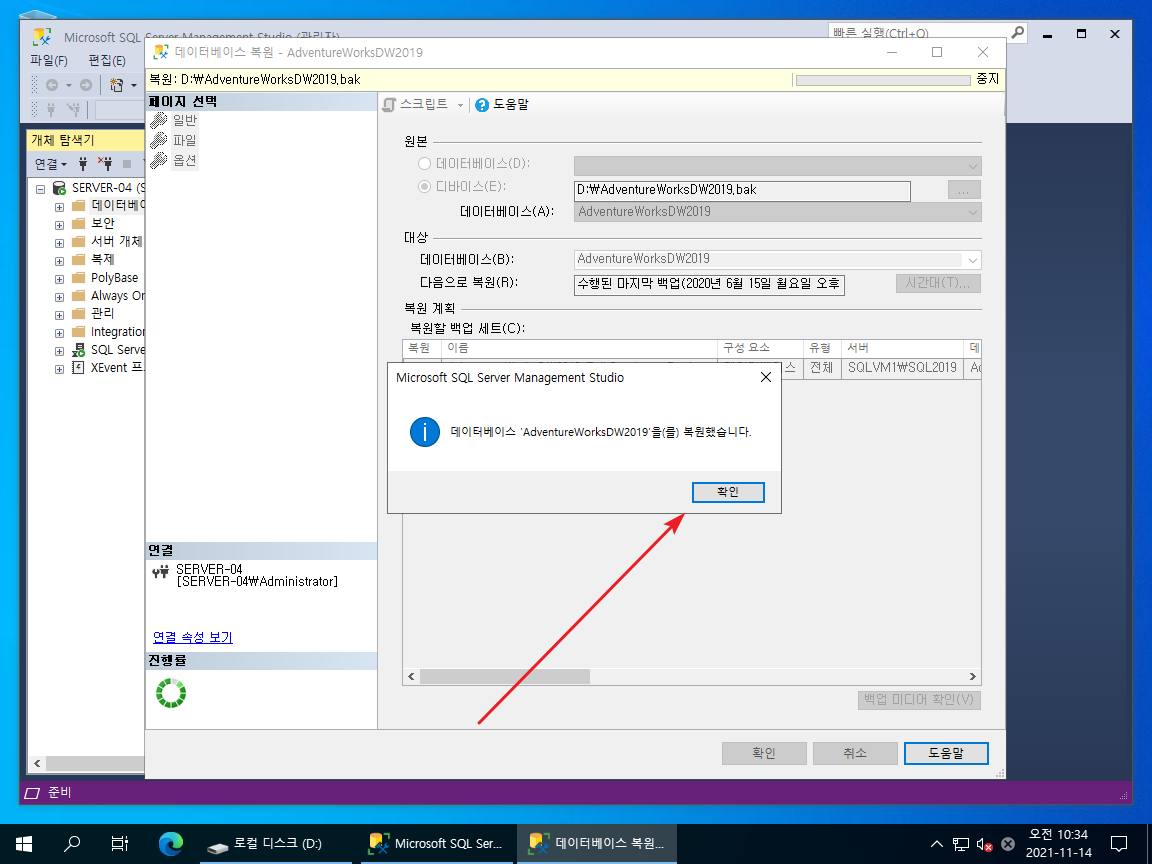The width and height of the screenshot is (1152, 864).
Task: Open the notification center icon
Action: tap(1118, 844)
